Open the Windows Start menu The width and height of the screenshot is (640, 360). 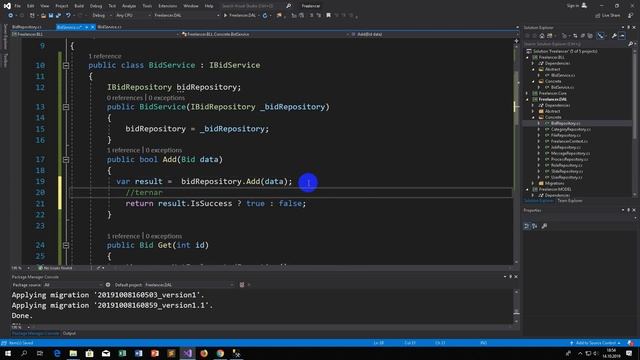[x=8, y=353]
